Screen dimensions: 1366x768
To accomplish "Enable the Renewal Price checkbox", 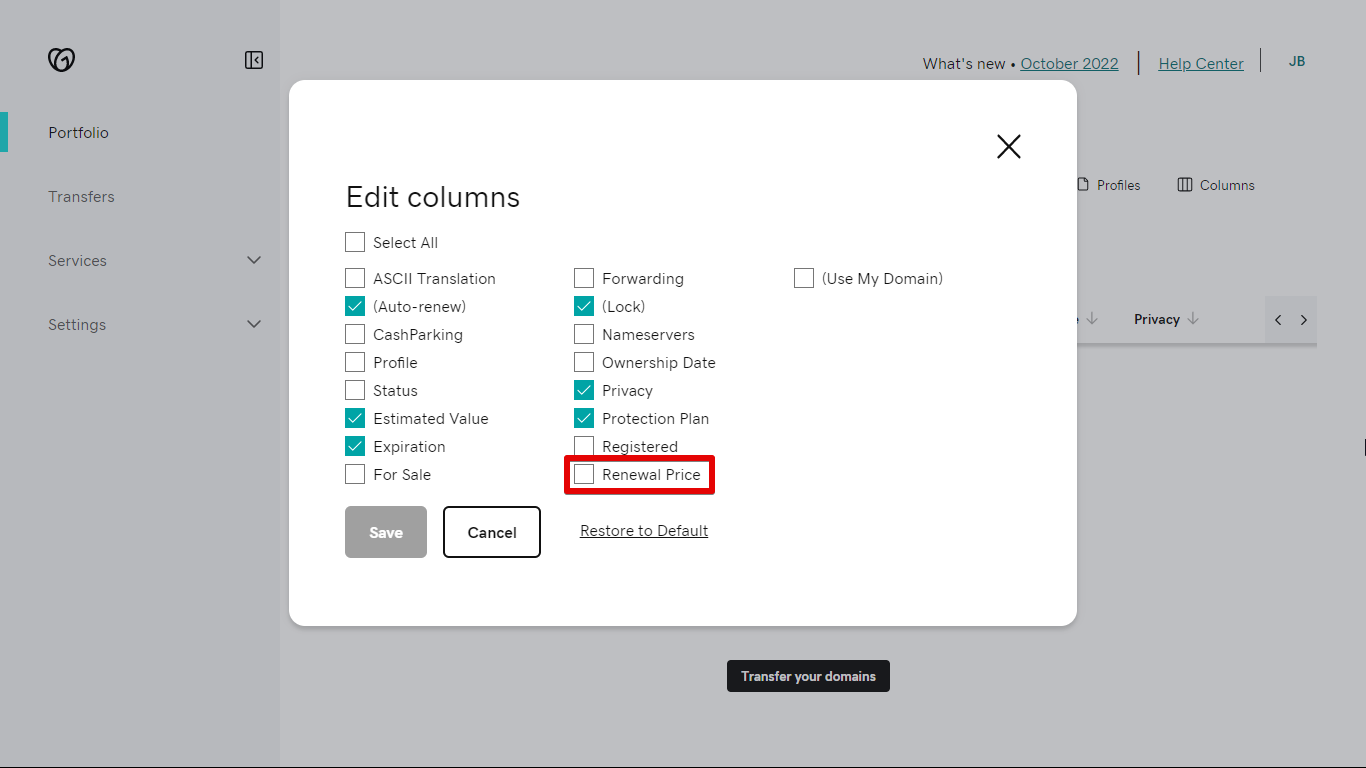I will (x=584, y=474).
